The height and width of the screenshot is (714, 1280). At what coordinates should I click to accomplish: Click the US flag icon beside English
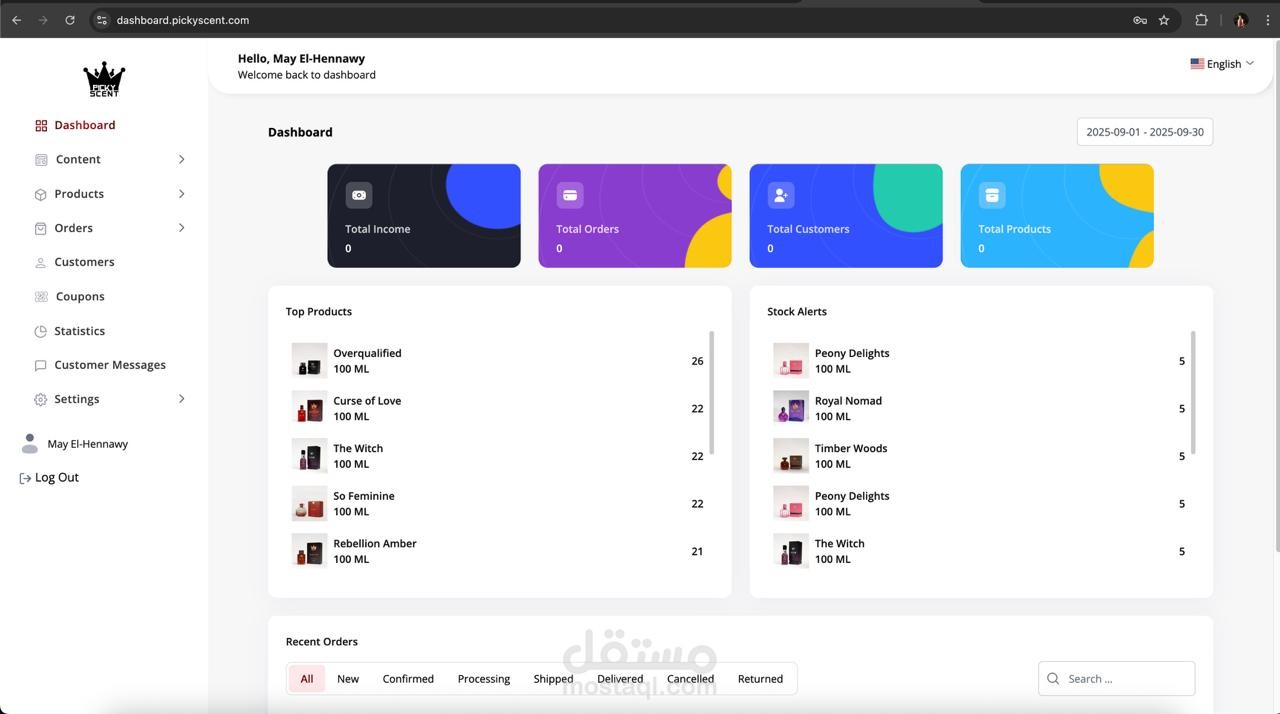click(x=1197, y=64)
